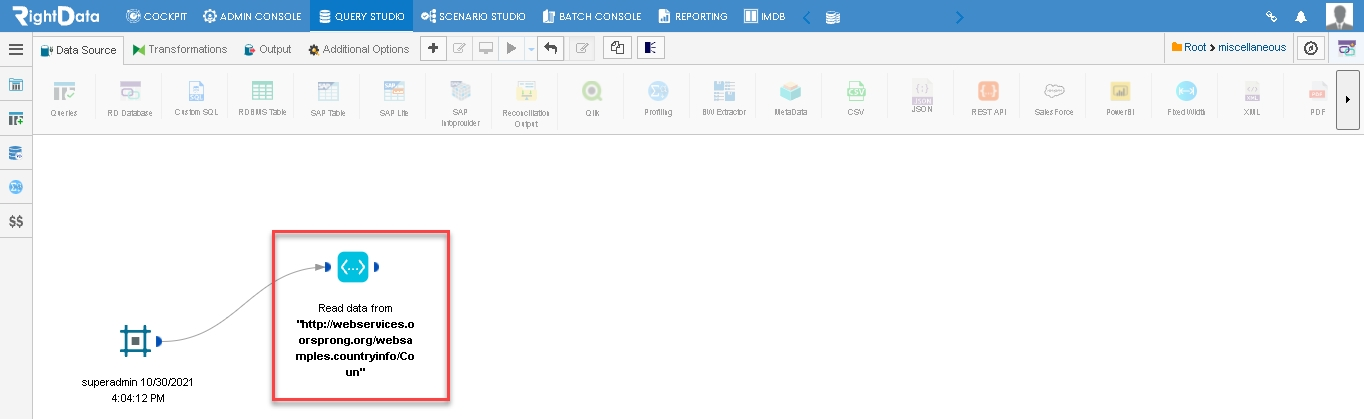This screenshot has width=1364, height=419.
Task: Choose the CSV source icon
Action: pos(856,92)
